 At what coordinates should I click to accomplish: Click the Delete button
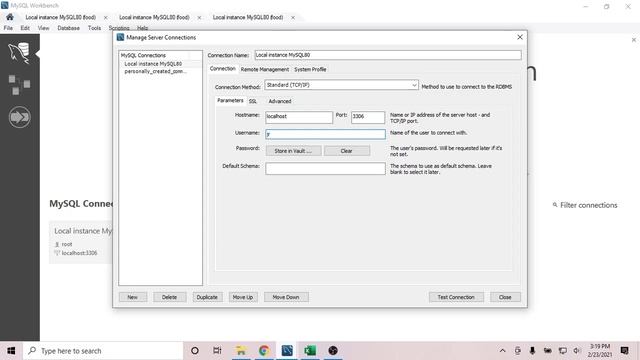coord(169,297)
